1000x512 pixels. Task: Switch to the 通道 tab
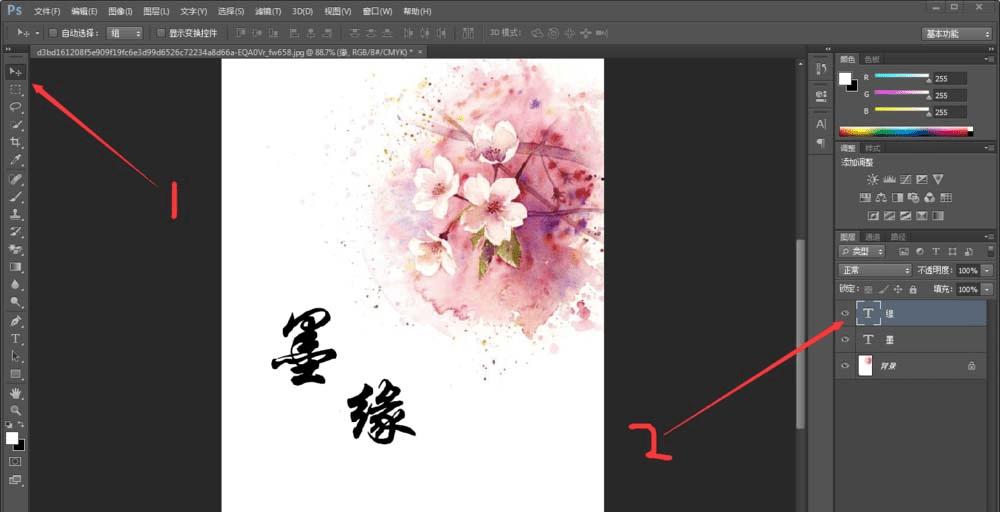click(872, 237)
